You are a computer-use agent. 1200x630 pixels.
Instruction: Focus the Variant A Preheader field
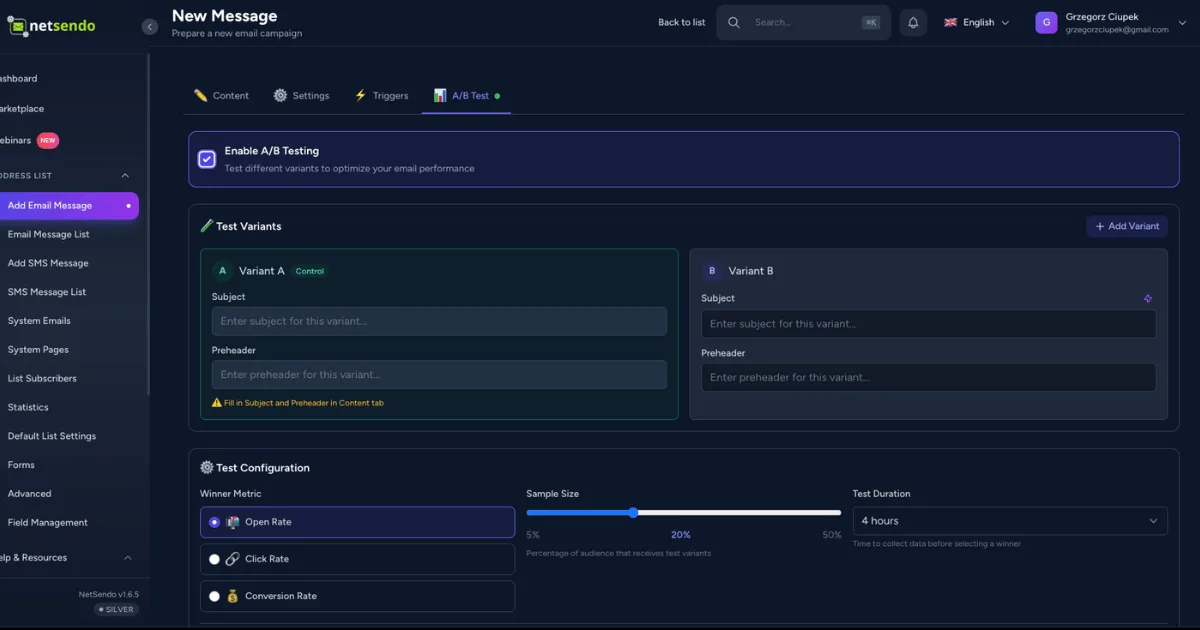tap(439, 375)
